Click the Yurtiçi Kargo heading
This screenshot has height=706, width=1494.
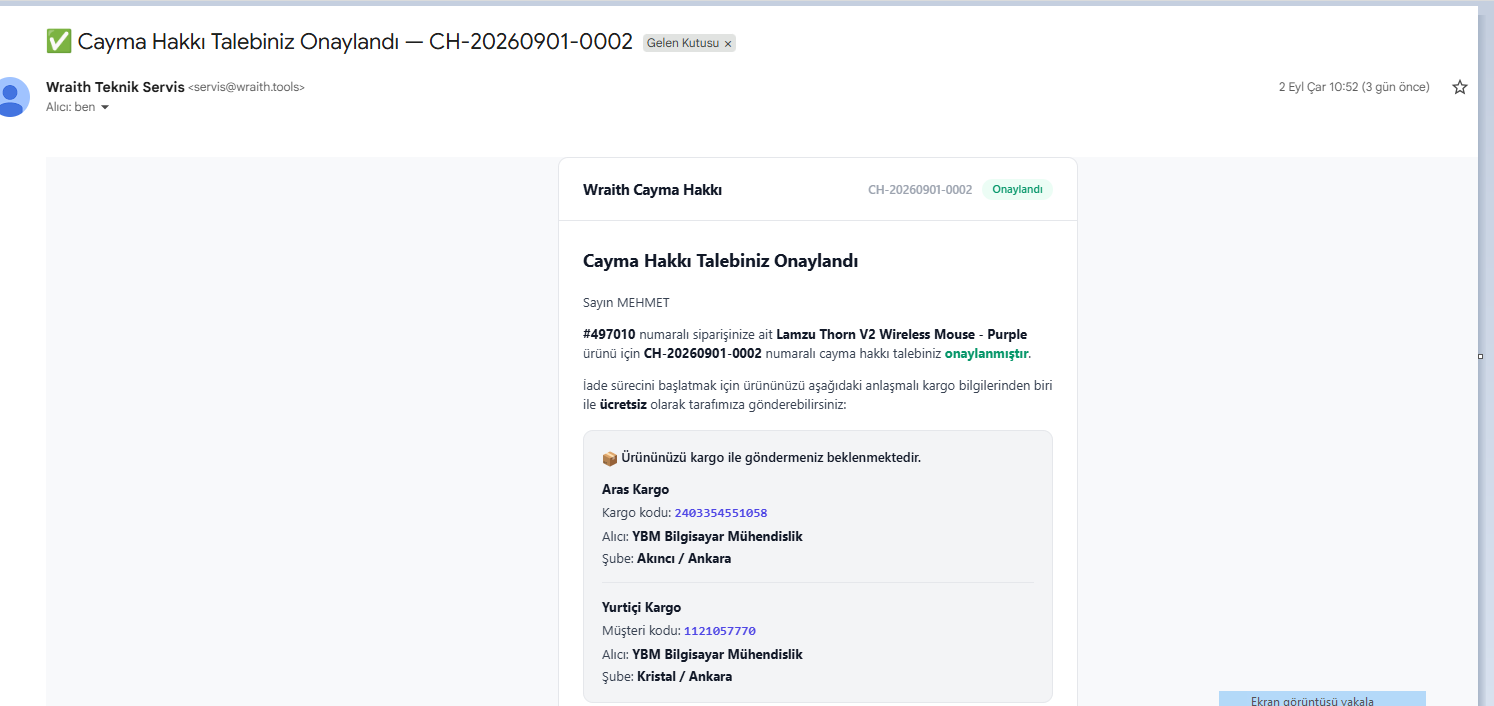pos(641,607)
